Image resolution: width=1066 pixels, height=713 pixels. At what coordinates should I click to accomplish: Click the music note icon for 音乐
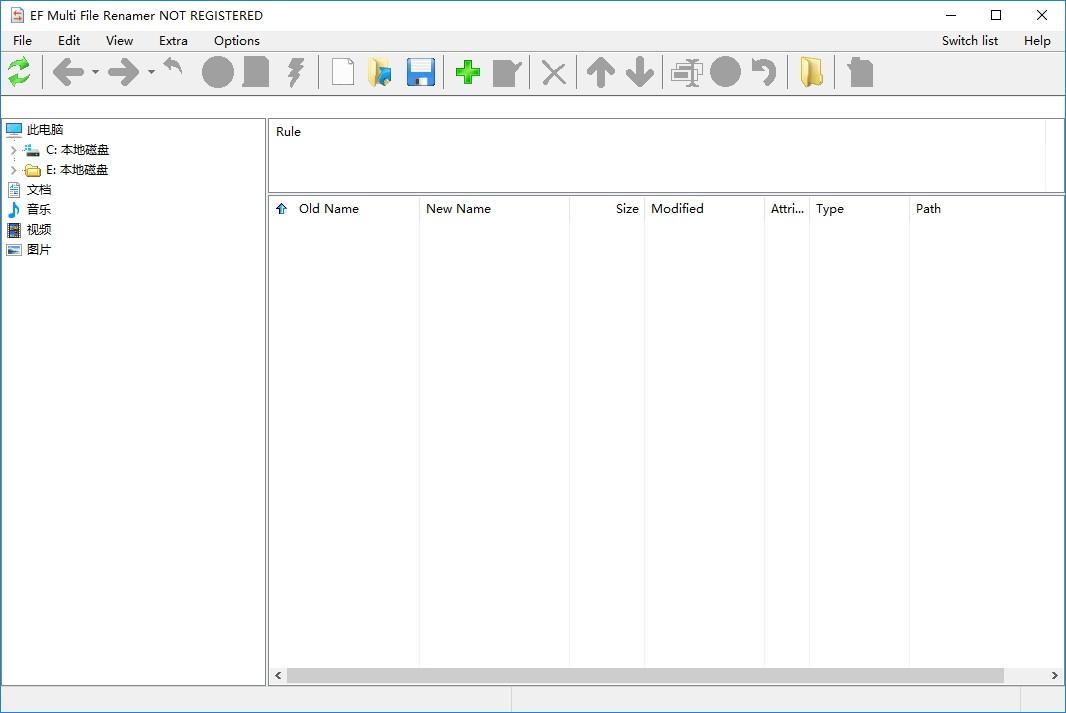tap(14, 209)
